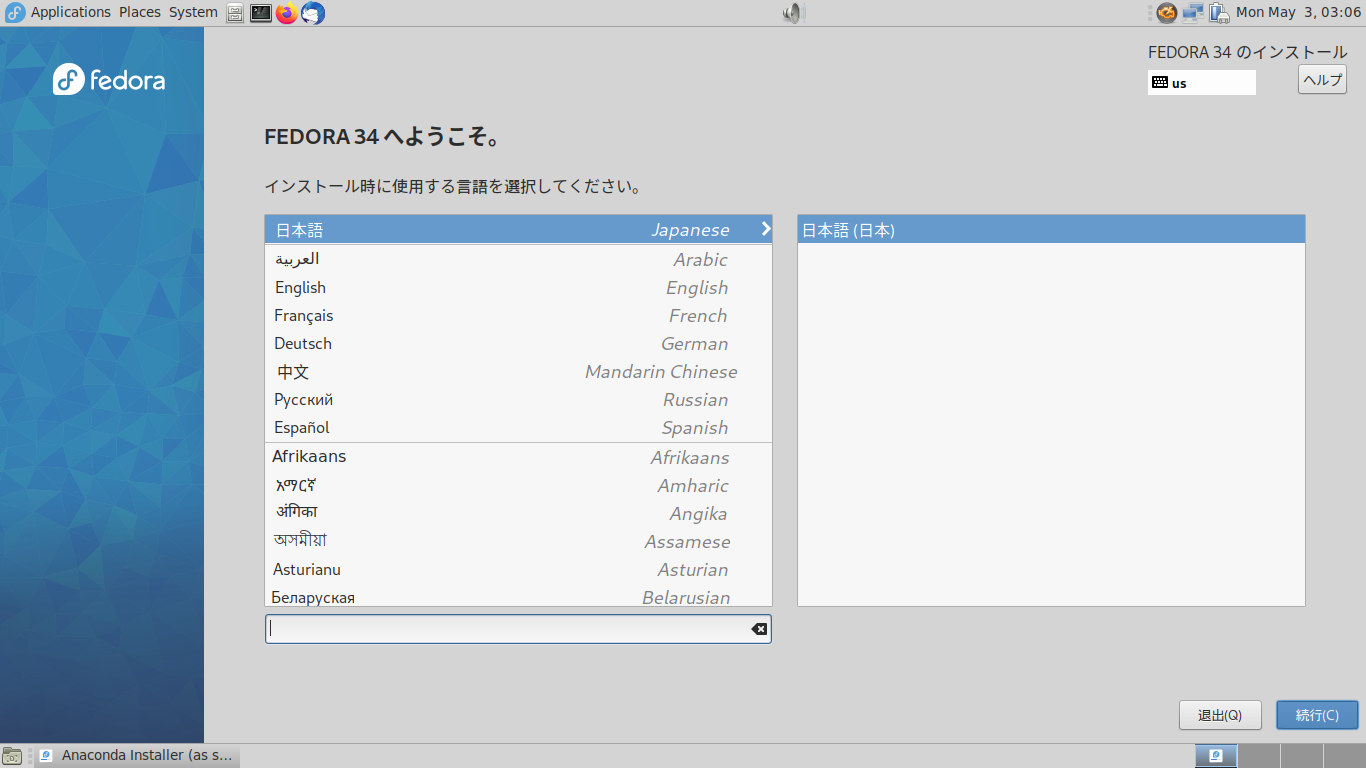Select the Amharic language row
The width and height of the screenshot is (1366, 768).
click(x=518, y=485)
